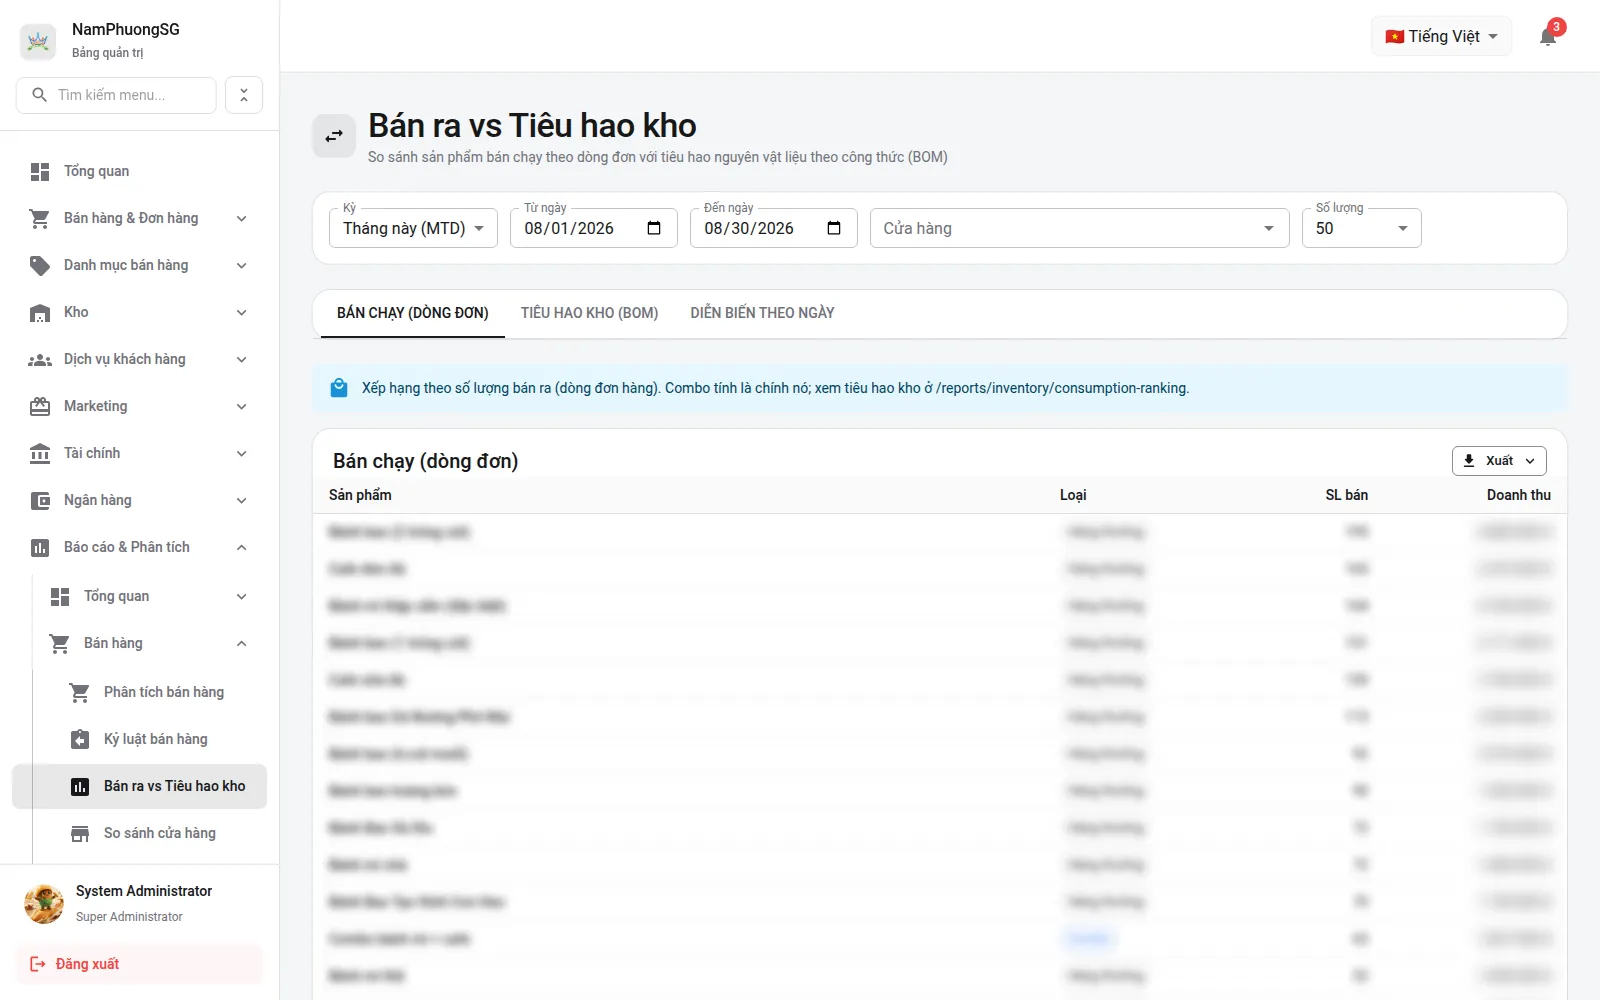Switch to Diễn biến theo ngày tab
The image size is (1600, 1000).
point(762,313)
